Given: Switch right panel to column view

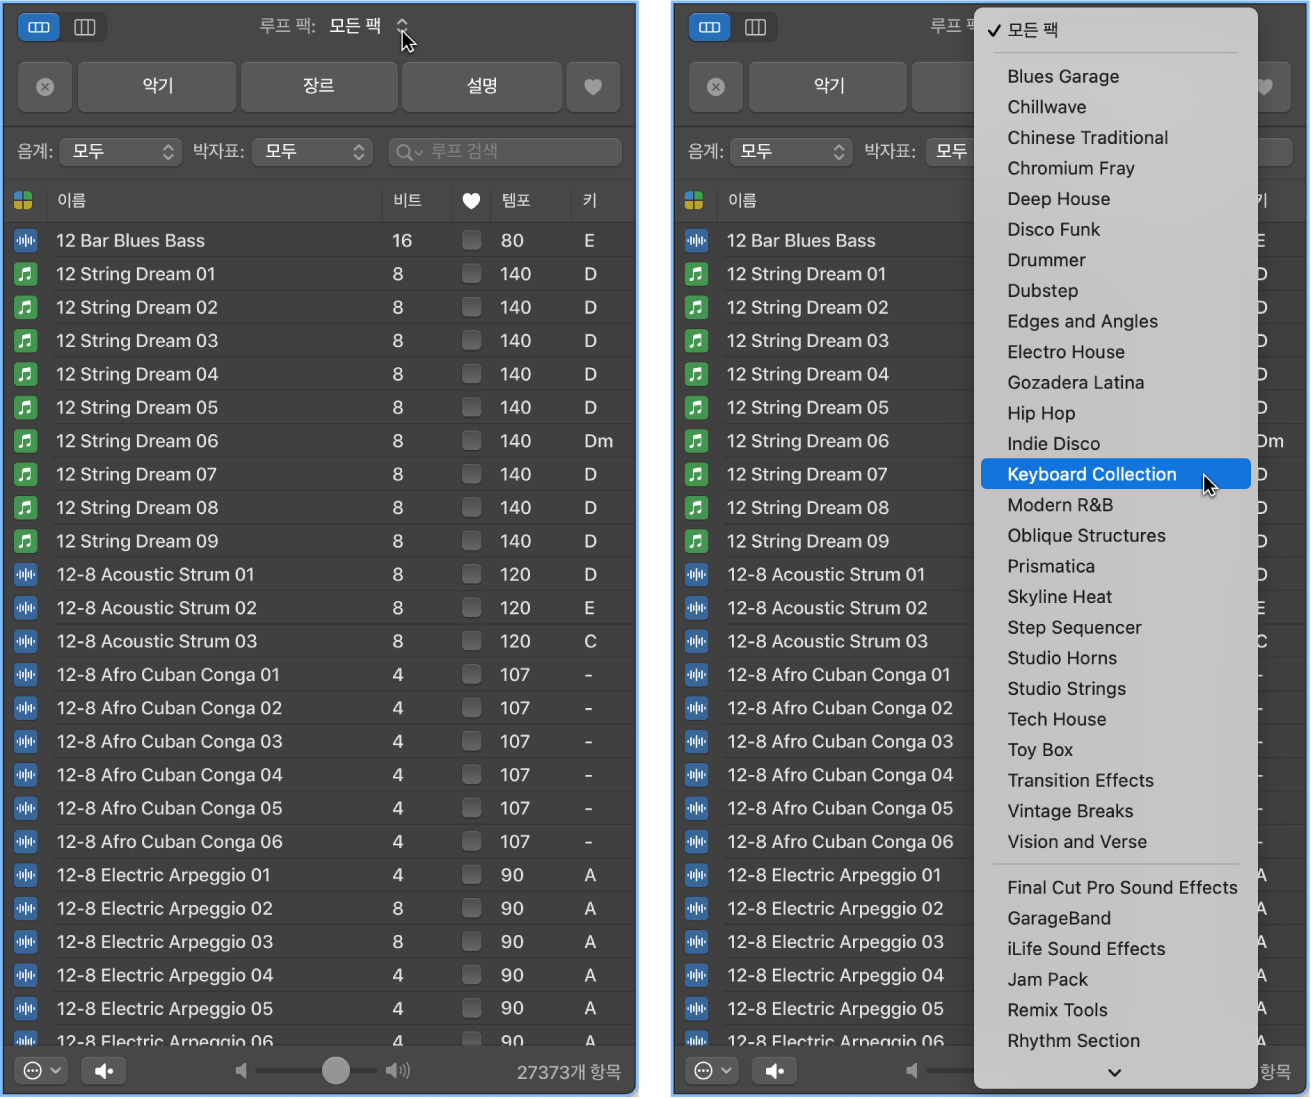Looking at the screenshot, I should click(756, 27).
